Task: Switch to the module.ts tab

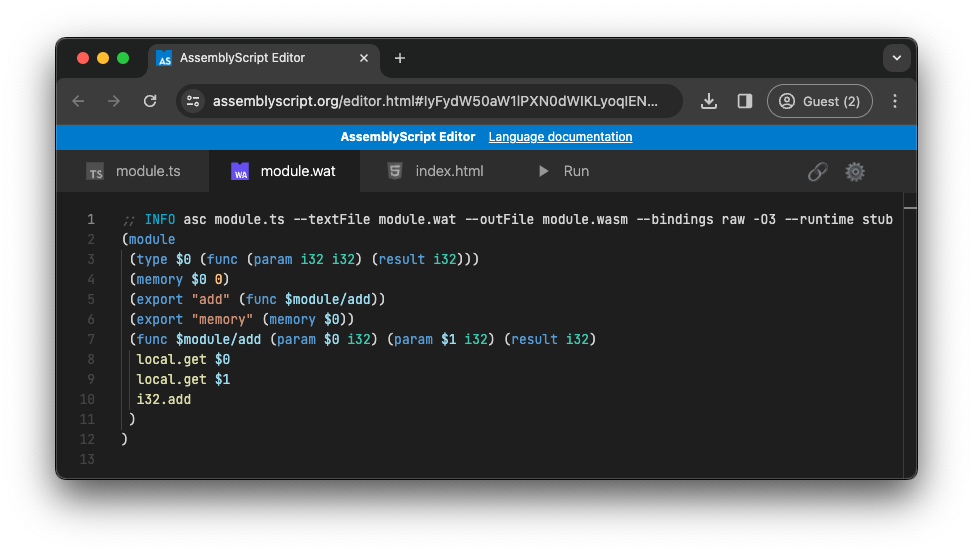Action: [133, 171]
